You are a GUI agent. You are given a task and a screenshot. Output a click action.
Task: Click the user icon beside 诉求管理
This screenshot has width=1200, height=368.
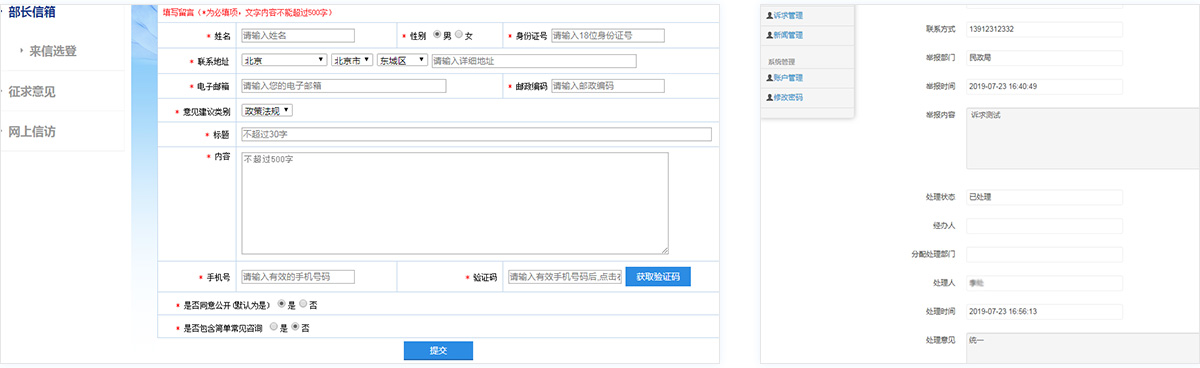point(770,16)
